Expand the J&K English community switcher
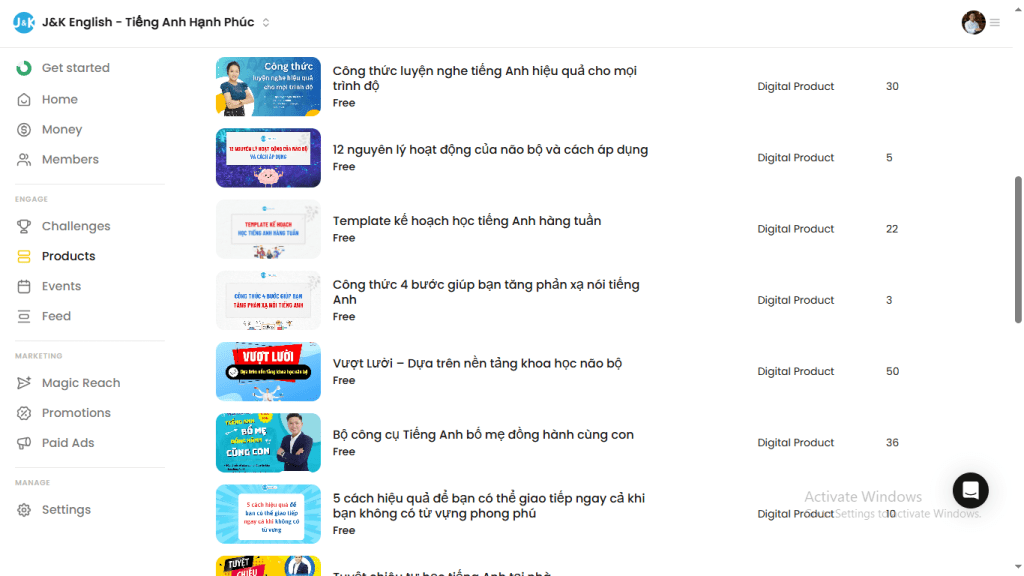Image resolution: width=1024 pixels, height=576 pixels. coord(264,21)
